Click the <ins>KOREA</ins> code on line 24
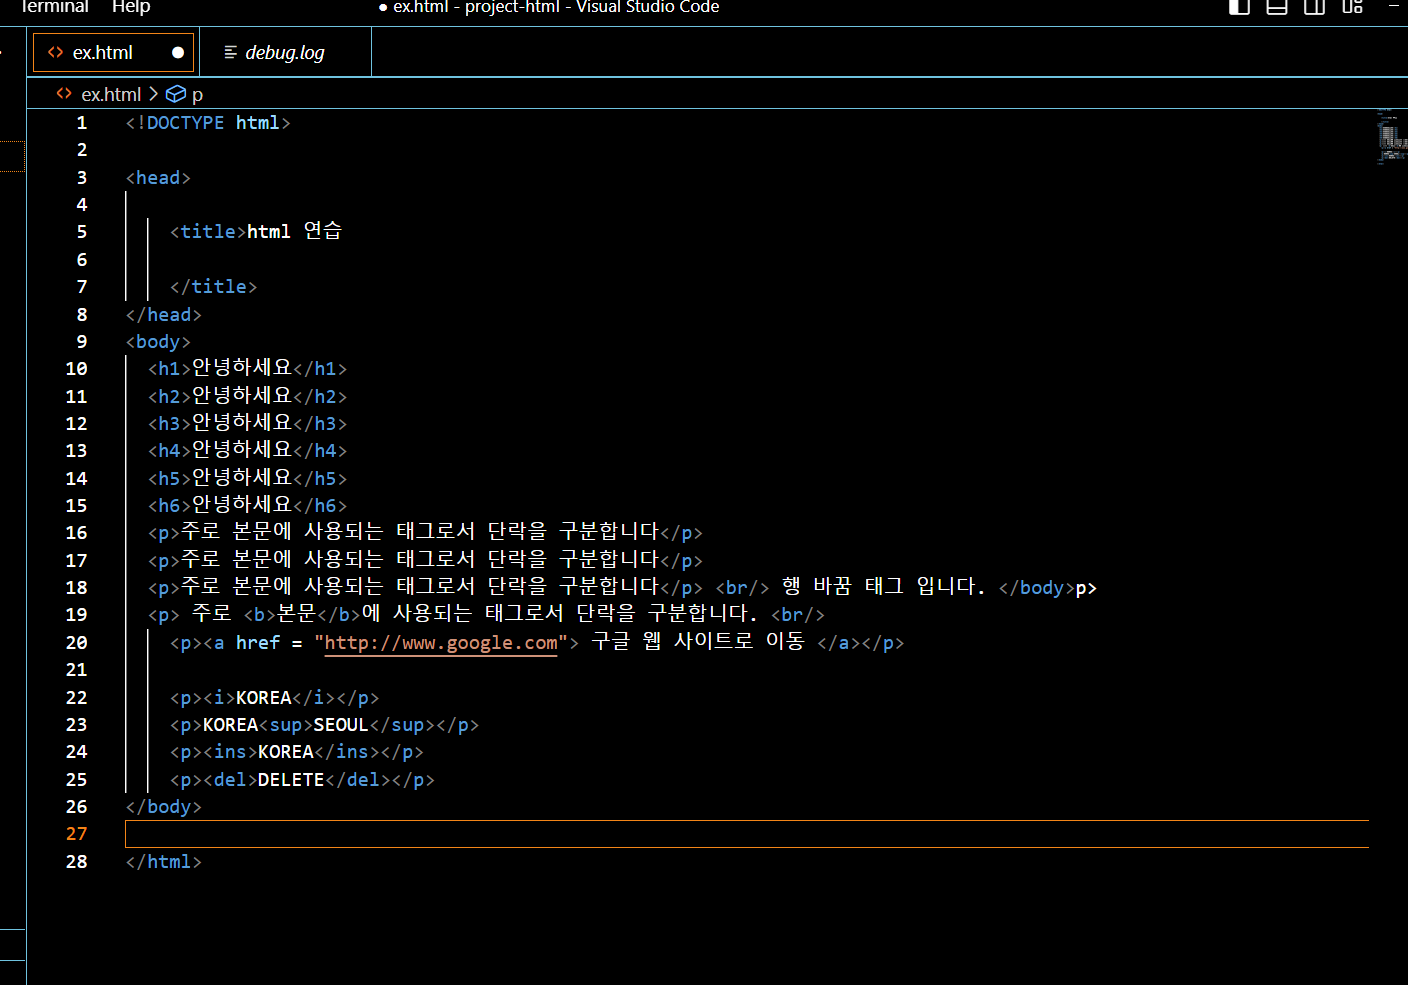This screenshot has height=985, width=1408. click(292, 752)
